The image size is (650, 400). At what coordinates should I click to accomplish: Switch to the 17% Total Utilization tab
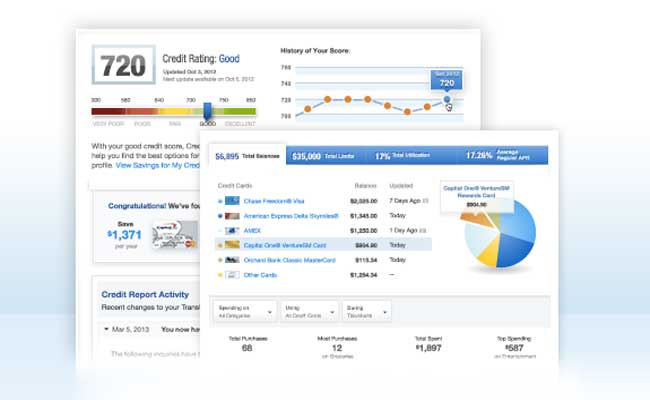click(x=402, y=156)
